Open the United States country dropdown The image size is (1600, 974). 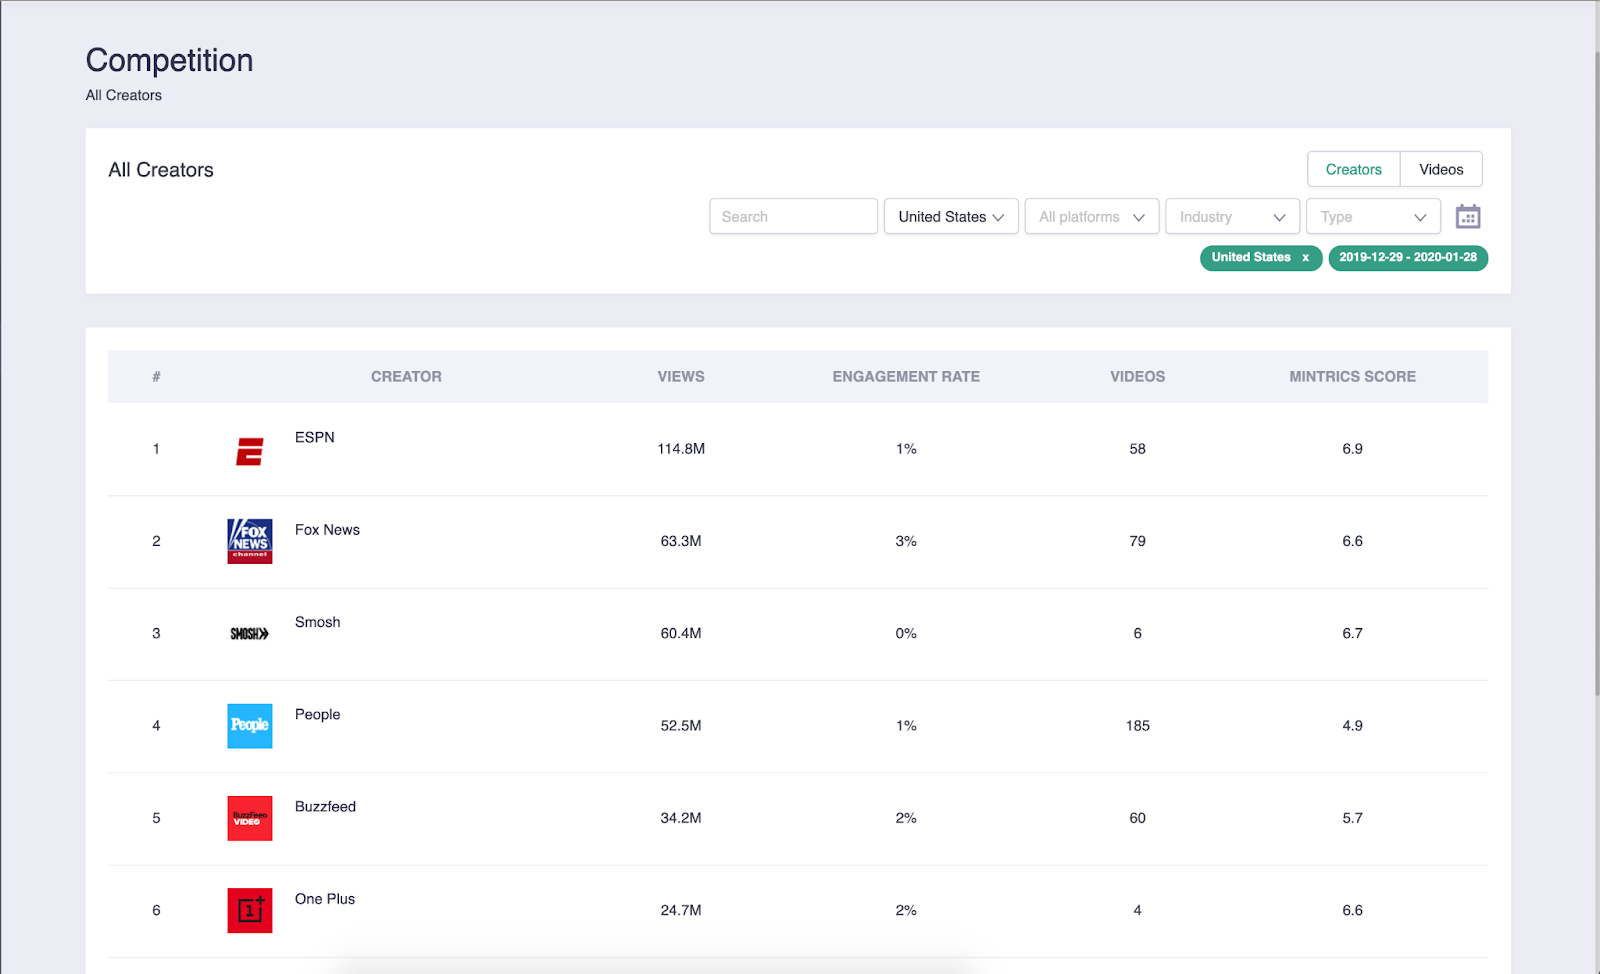(951, 216)
